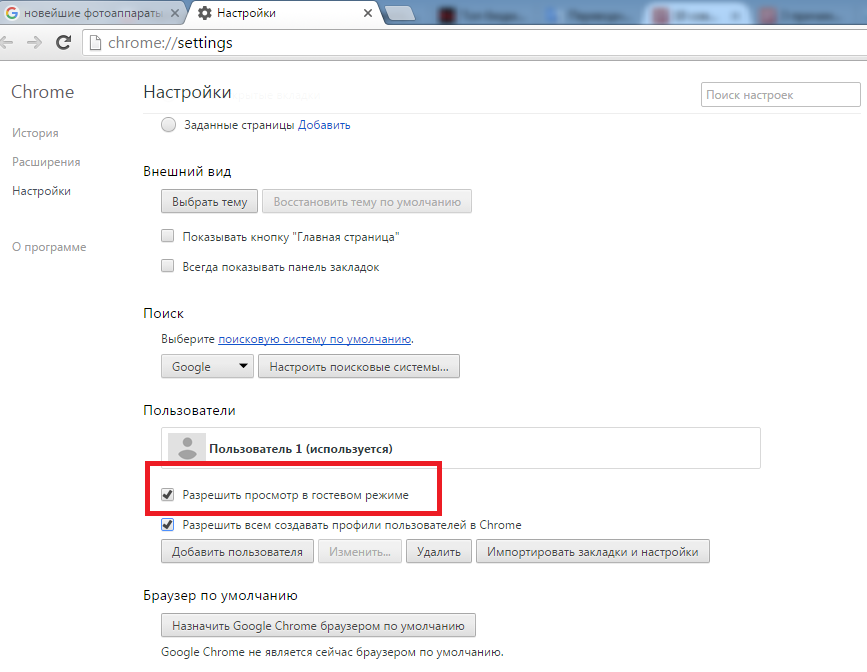
Task: Click the Изменить button
Action: pos(360,551)
